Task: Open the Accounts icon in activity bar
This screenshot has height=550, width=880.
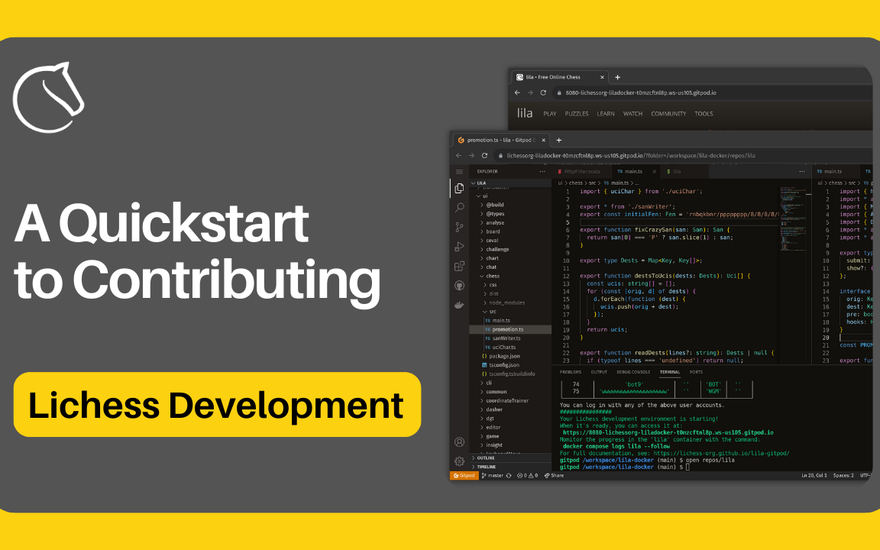Action: (459, 442)
